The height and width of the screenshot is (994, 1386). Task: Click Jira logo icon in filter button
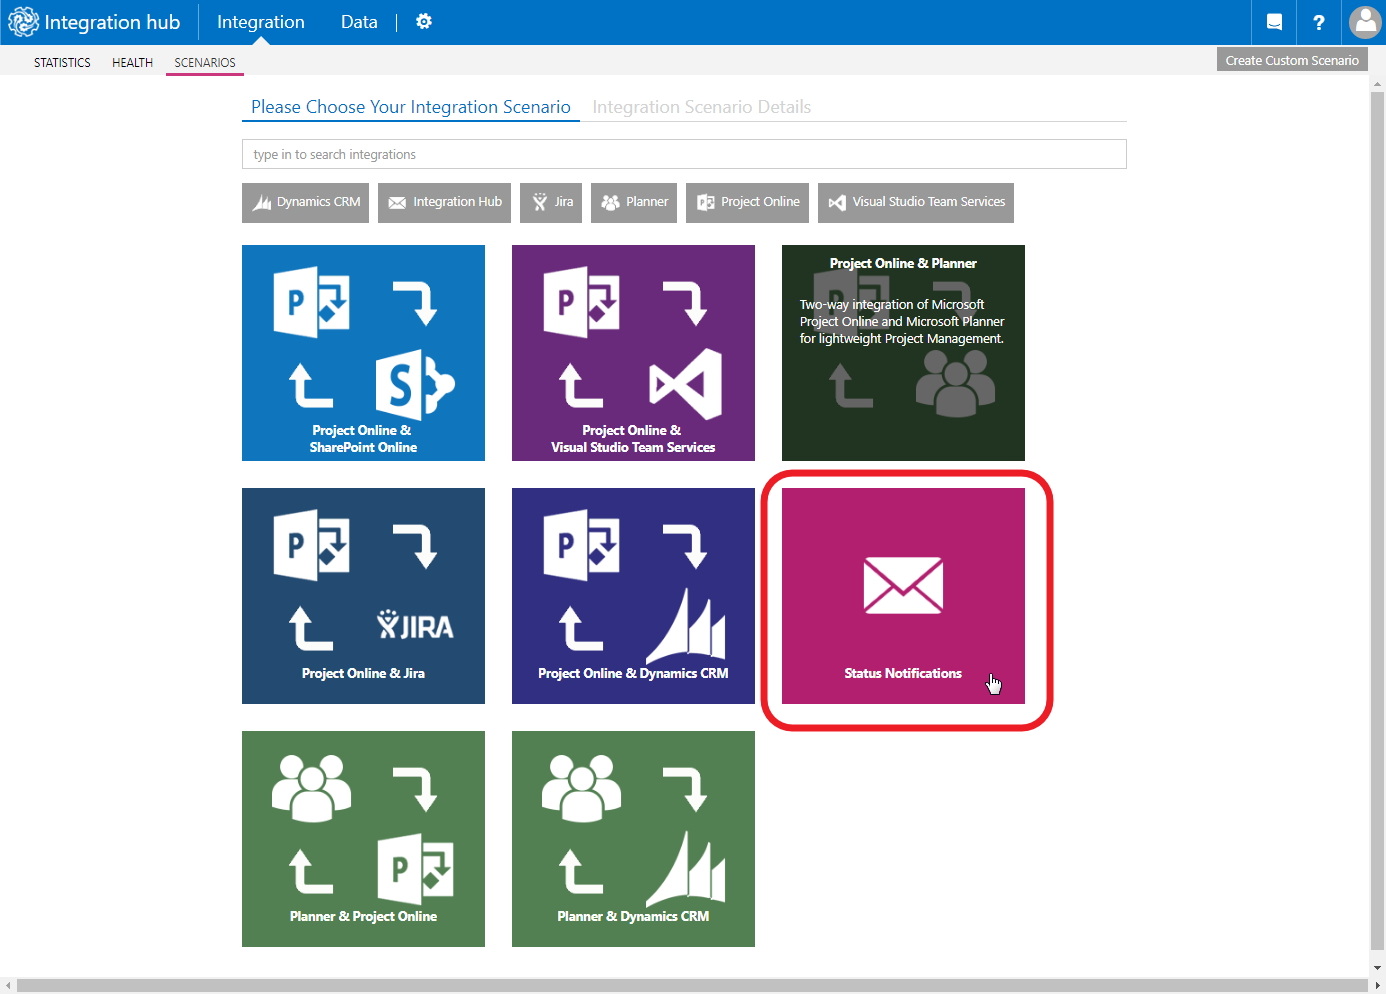tap(540, 202)
